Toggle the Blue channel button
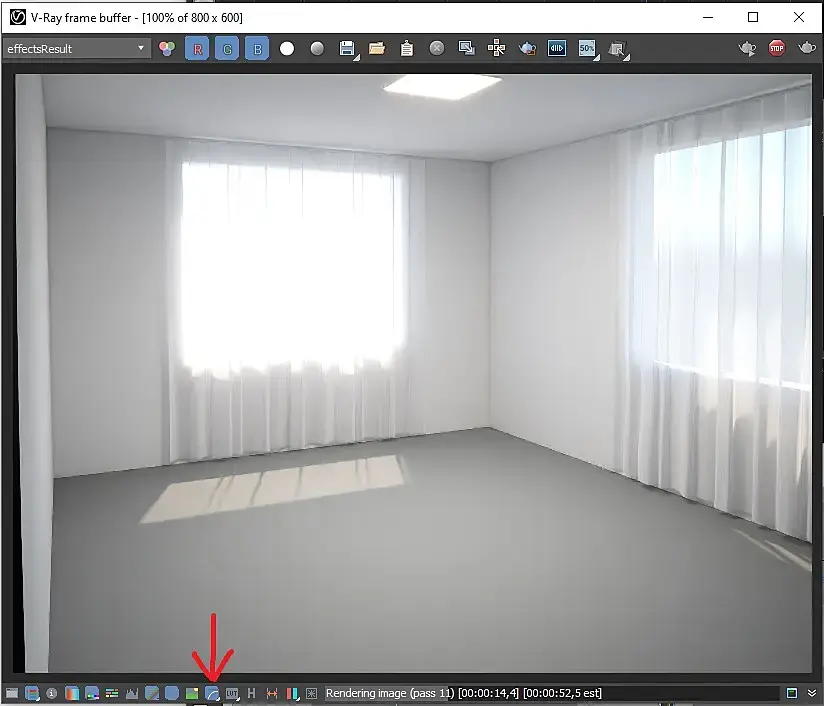 tap(257, 49)
